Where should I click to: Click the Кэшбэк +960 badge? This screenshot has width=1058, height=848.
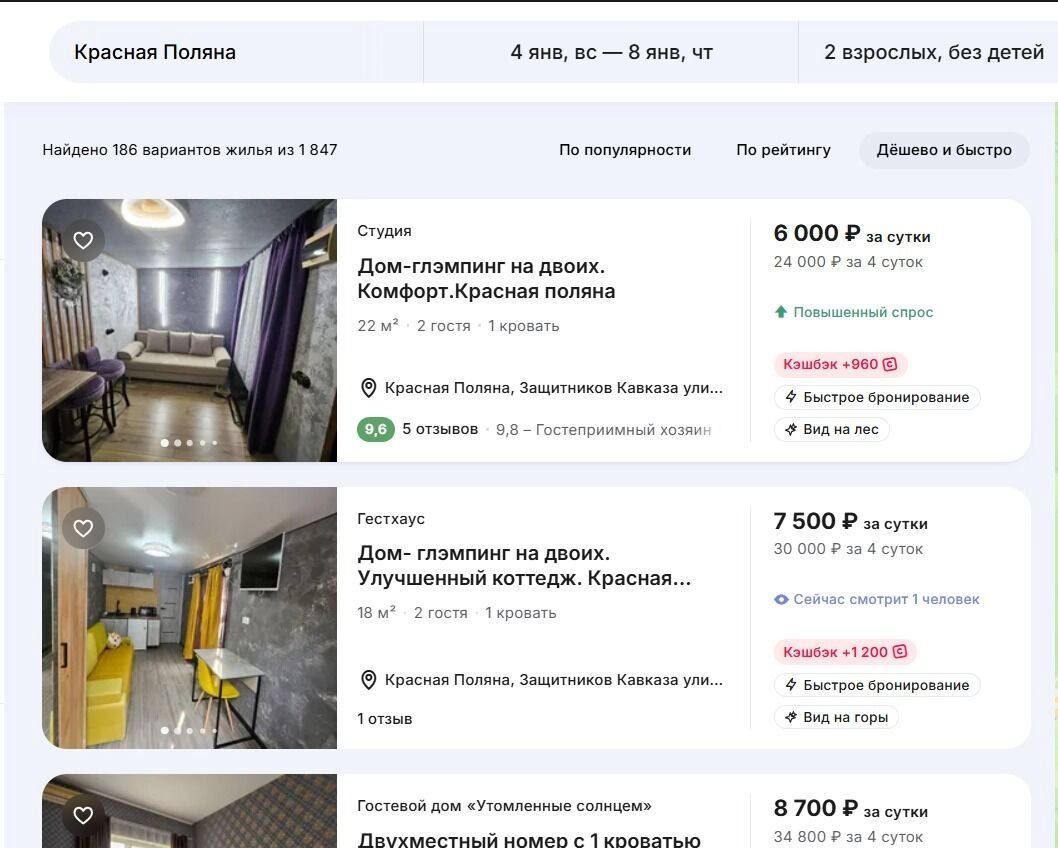[x=840, y=365]
